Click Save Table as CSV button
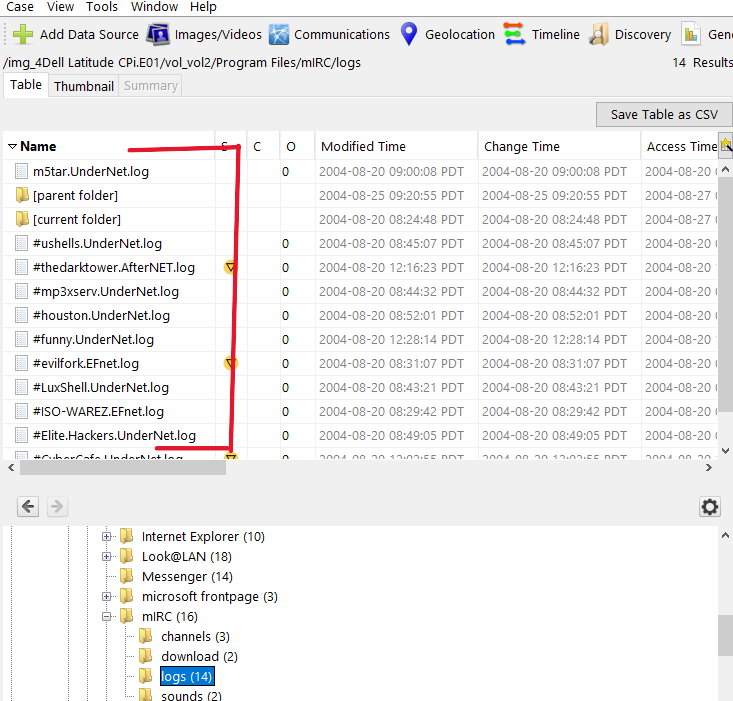Screen dimensions: 733x701 (664, 114)
